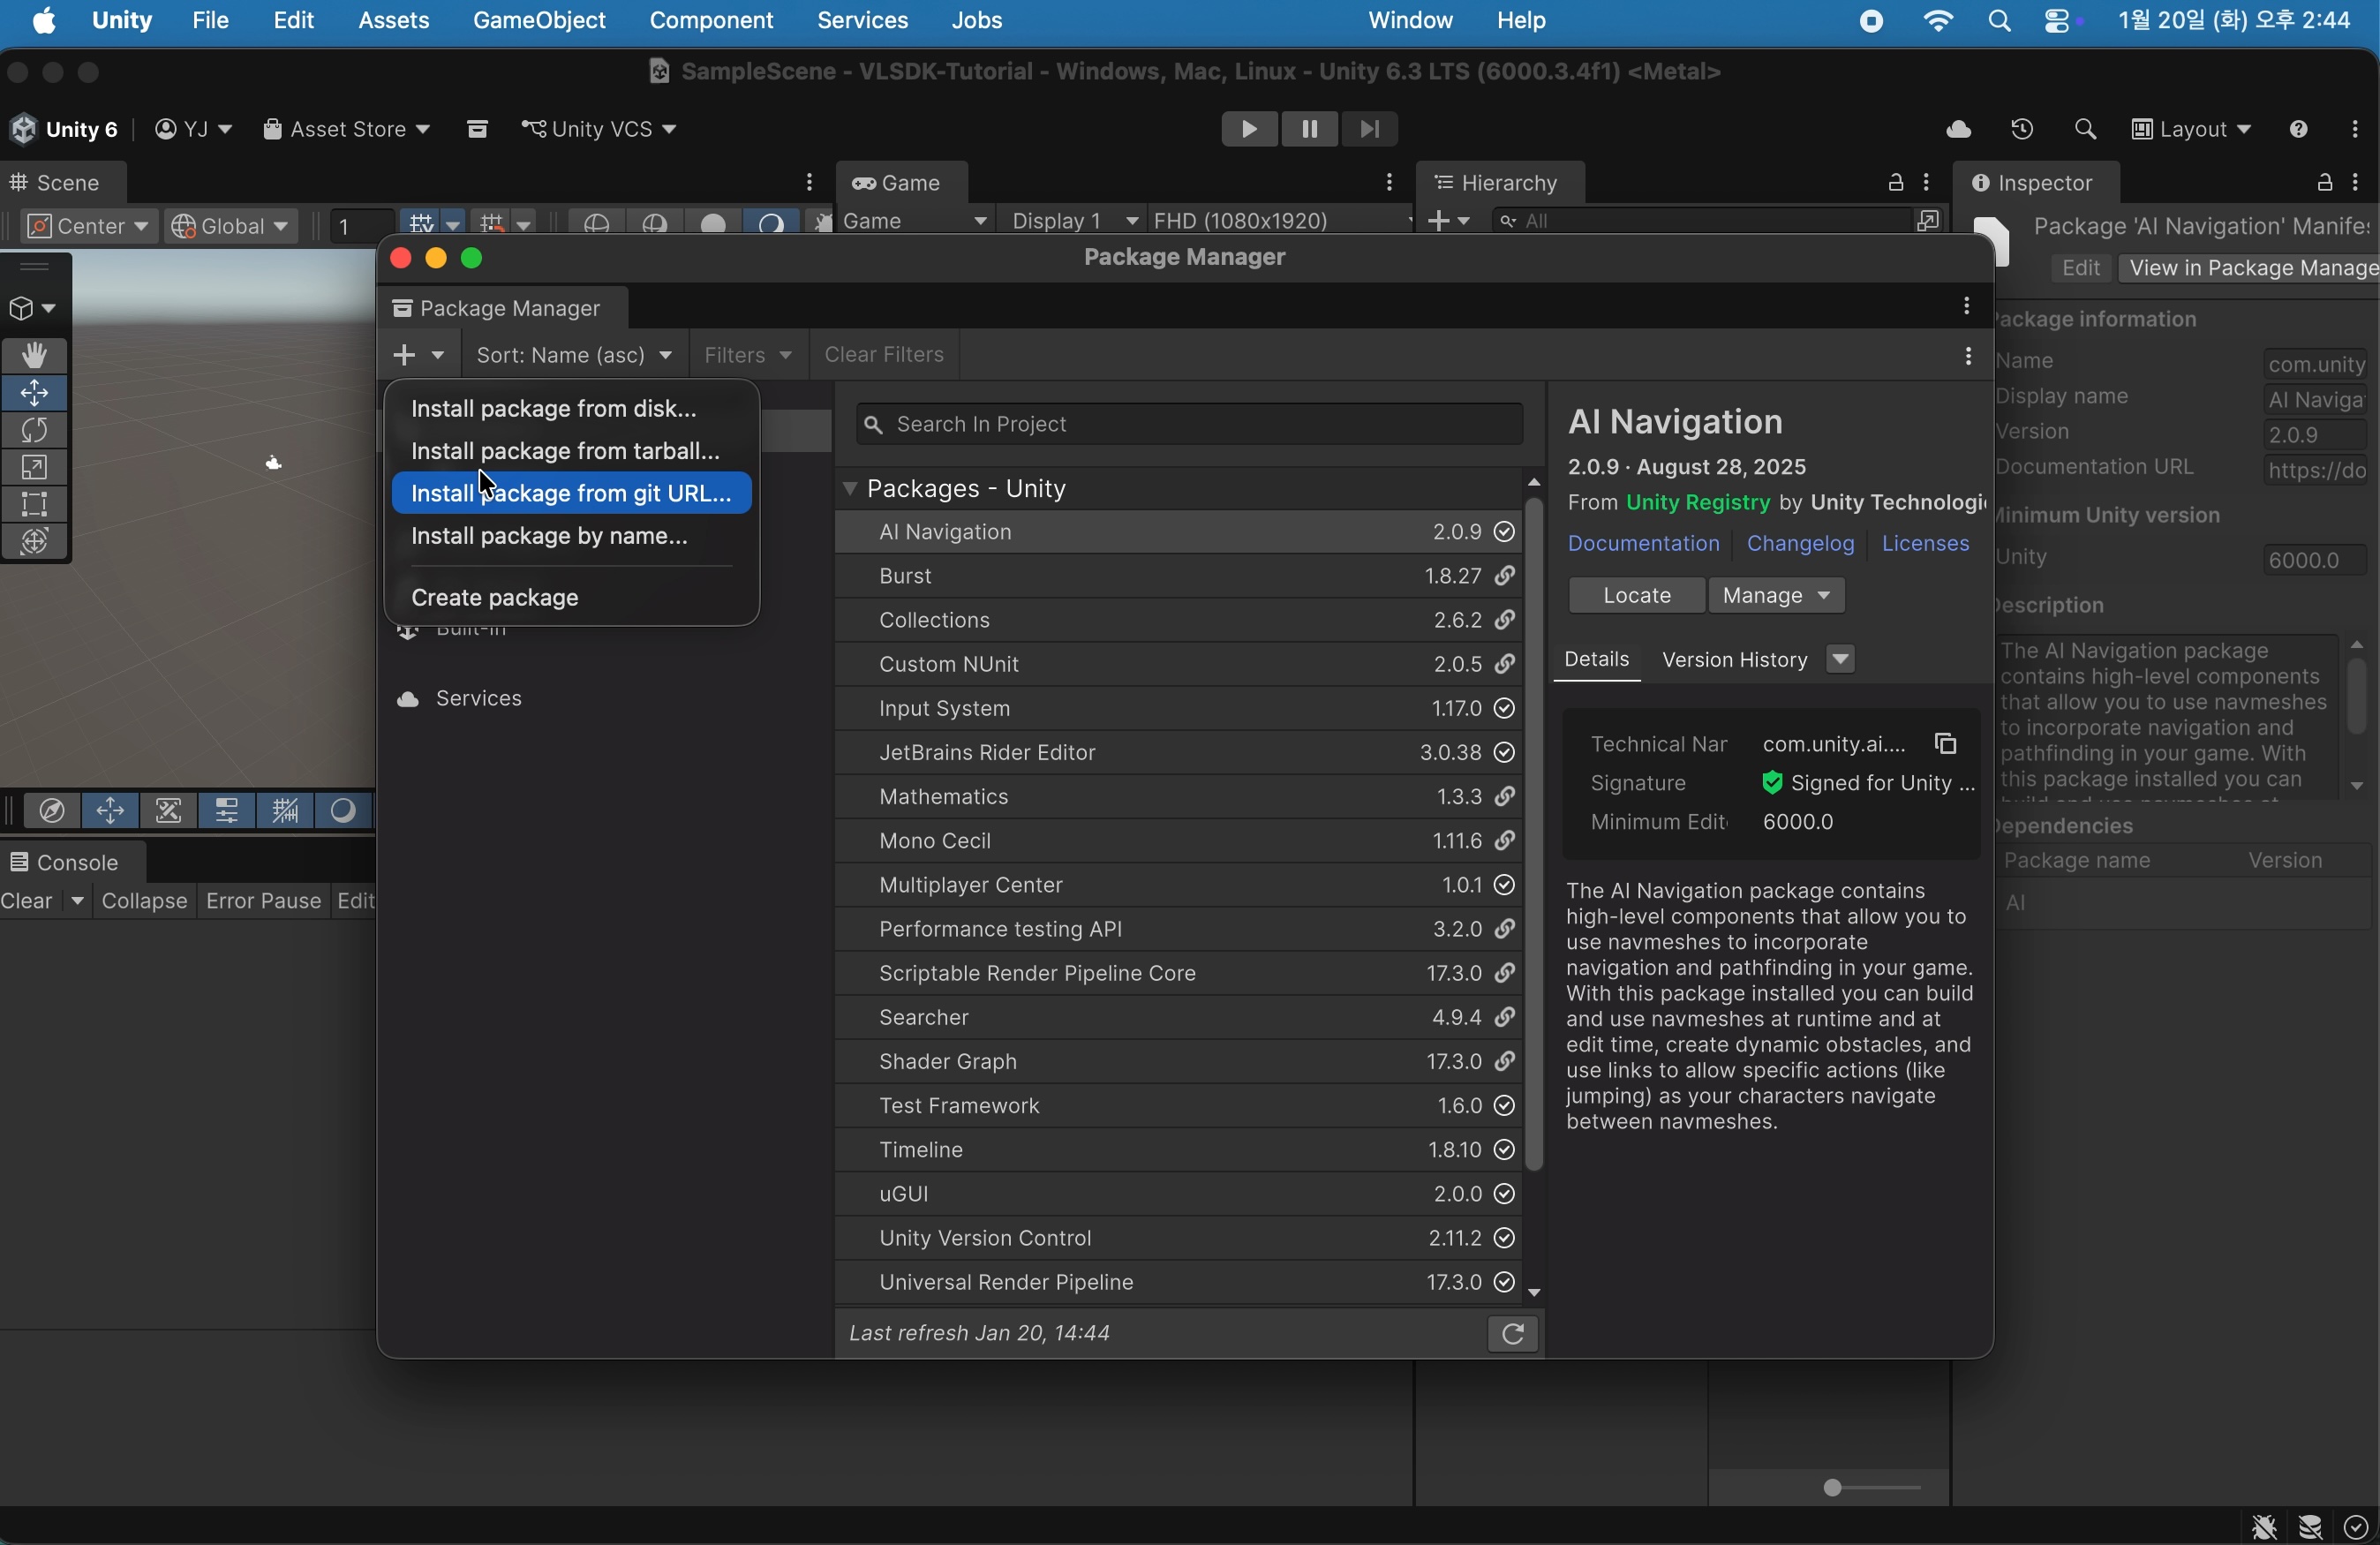
Task: Select the Rotate tool in Scene
Action: click(35, 431)
